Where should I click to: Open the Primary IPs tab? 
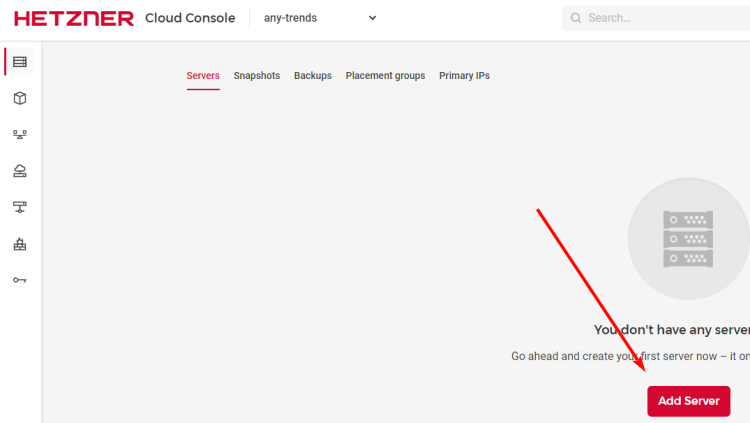464,76
